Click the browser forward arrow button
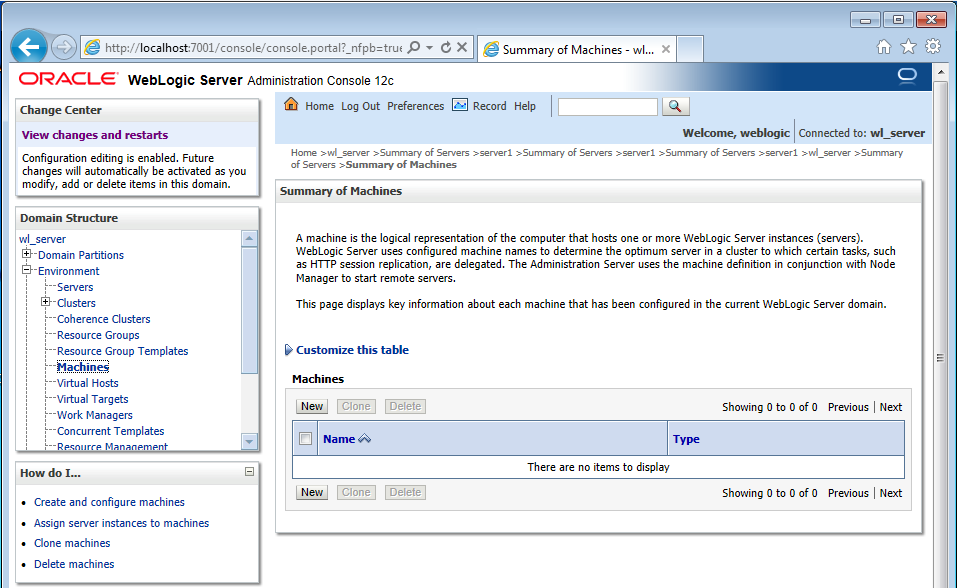 [x=63, y=47]
